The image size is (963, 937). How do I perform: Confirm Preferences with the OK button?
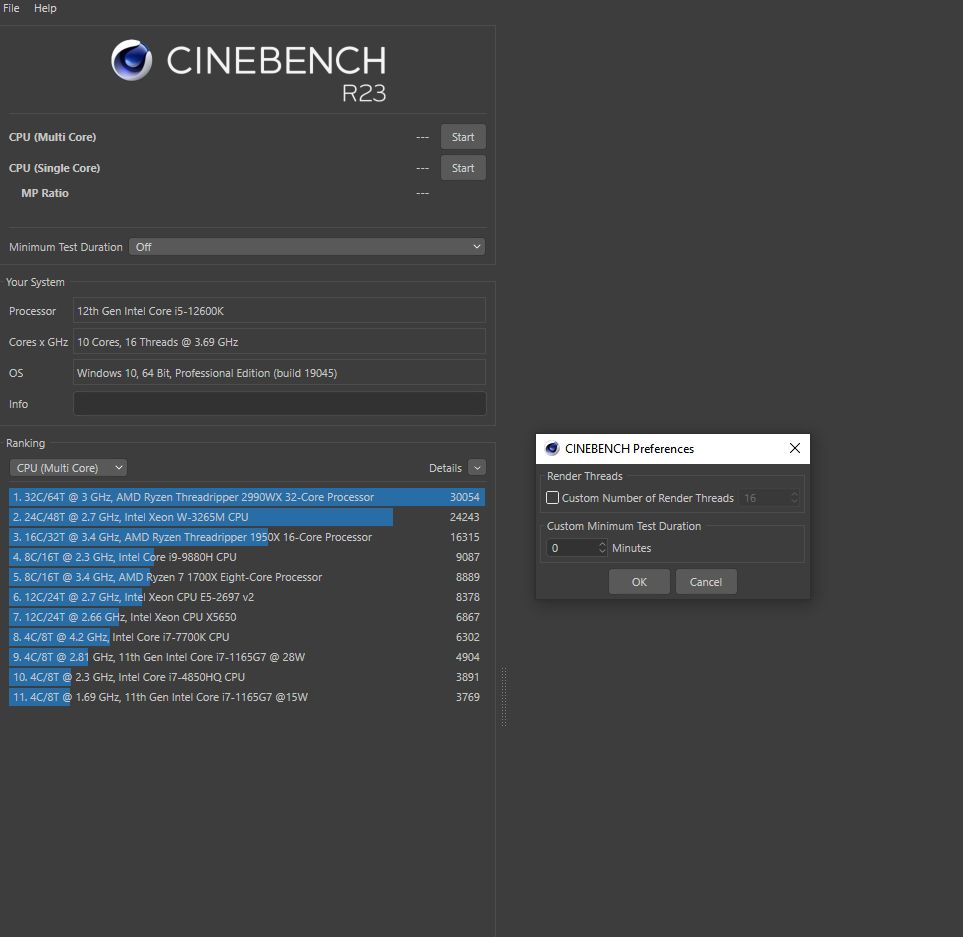639,581
